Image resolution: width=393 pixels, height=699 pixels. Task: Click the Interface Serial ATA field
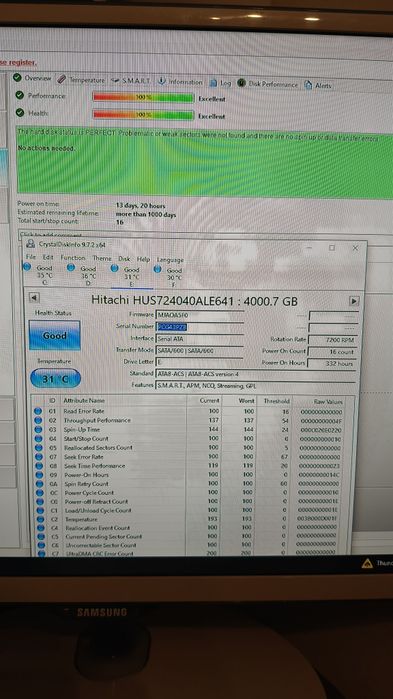tap(199, 339)
